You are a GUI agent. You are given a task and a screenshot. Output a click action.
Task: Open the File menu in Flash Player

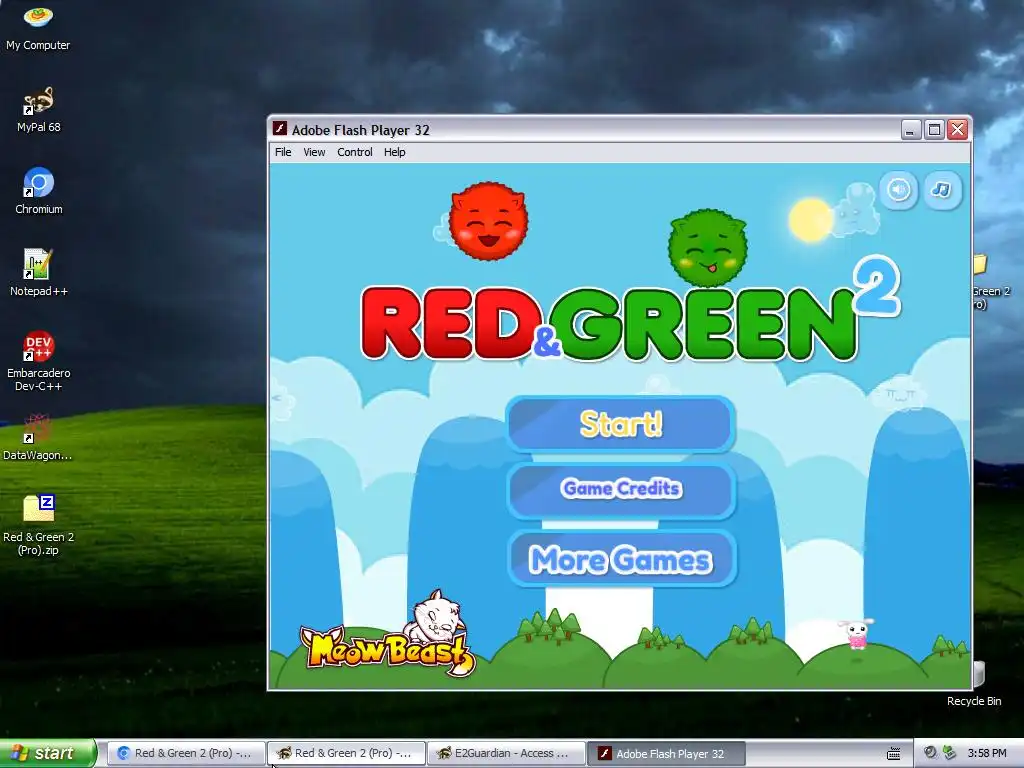(x=283, y=152)
